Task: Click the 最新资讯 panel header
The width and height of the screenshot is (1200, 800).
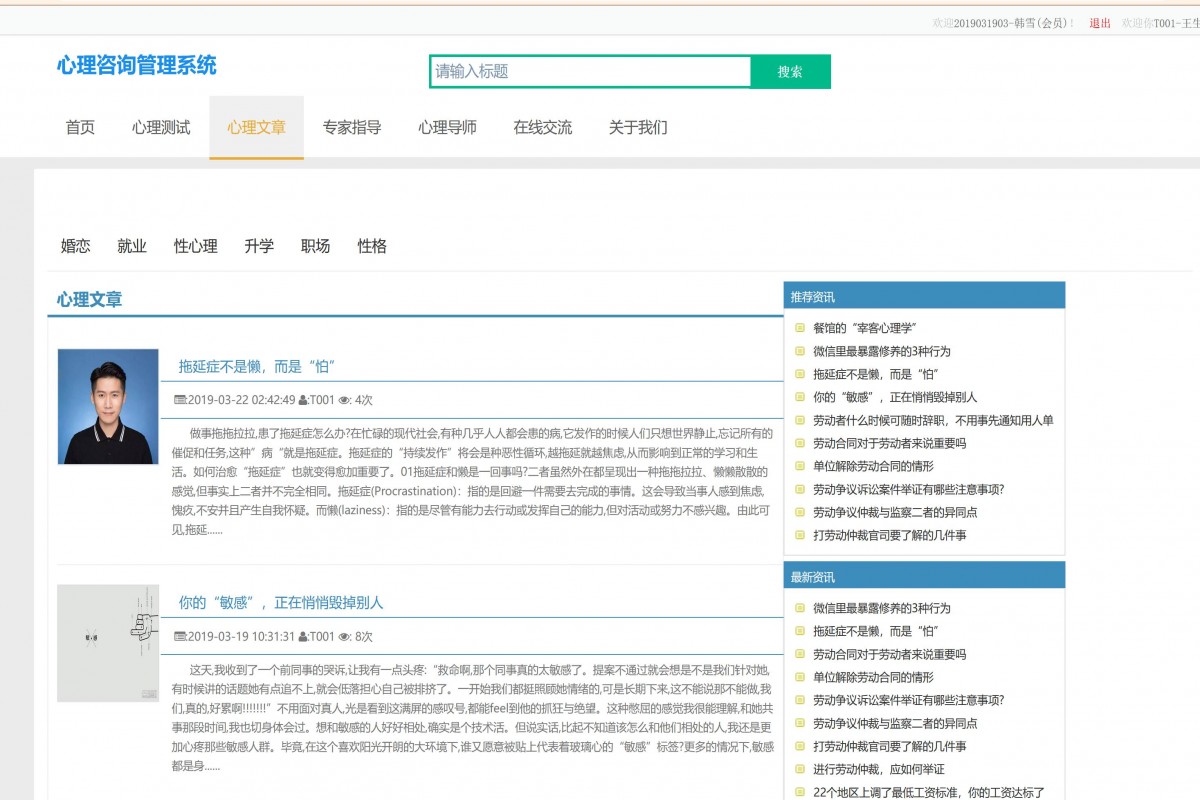Action: pos(924,574)
